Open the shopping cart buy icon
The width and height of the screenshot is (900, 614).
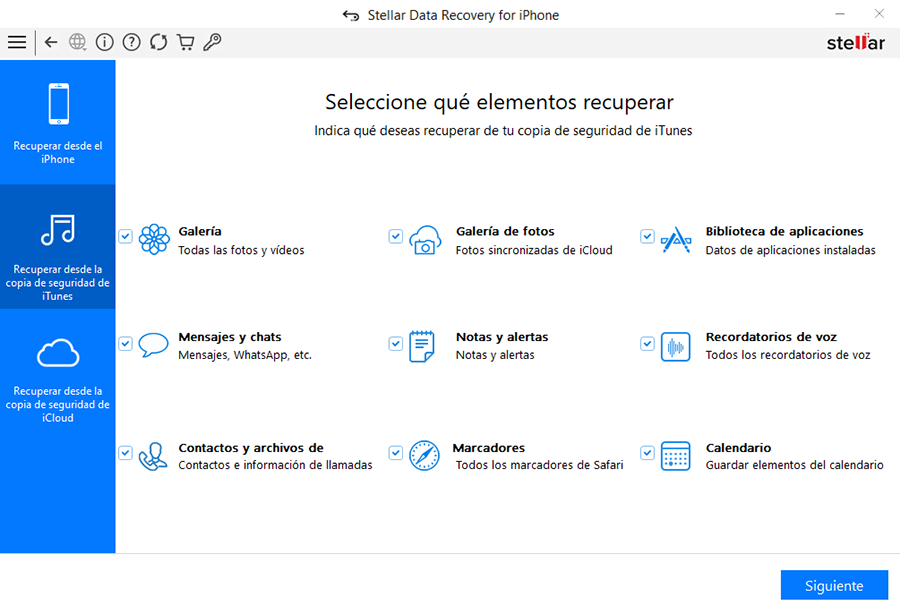tap(185, 42)
